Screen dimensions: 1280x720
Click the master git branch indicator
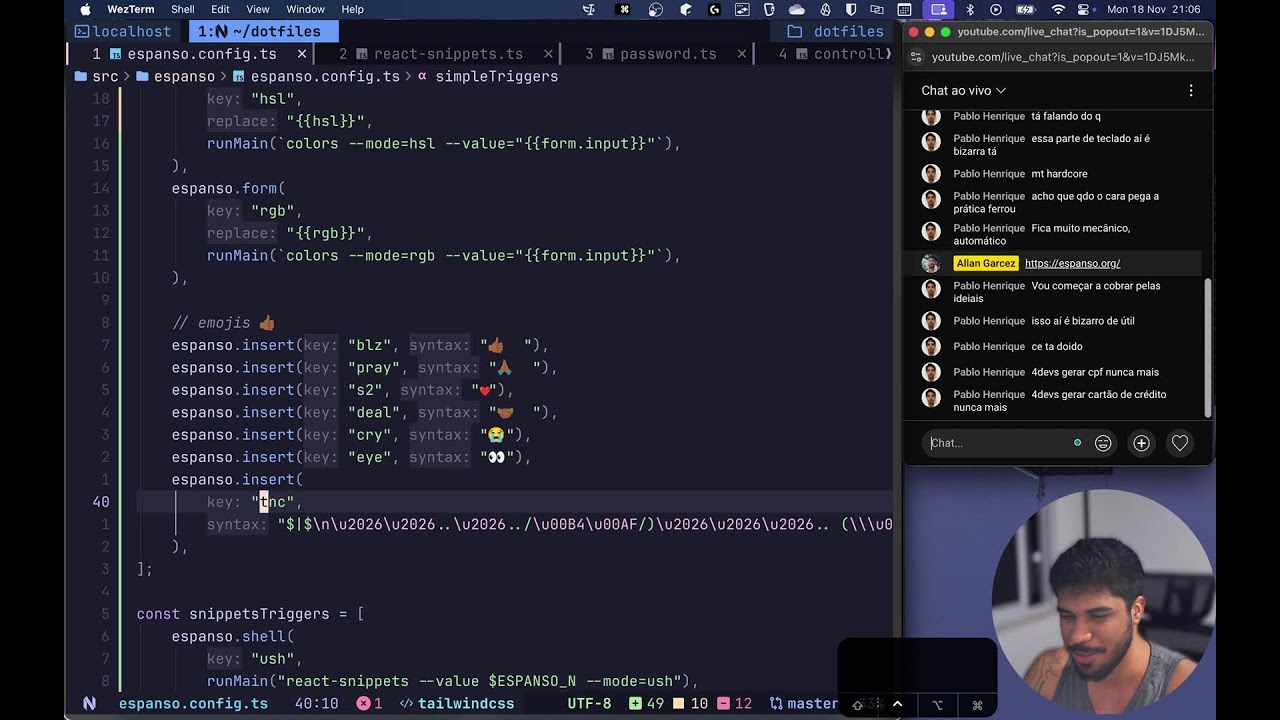point(803,704)
